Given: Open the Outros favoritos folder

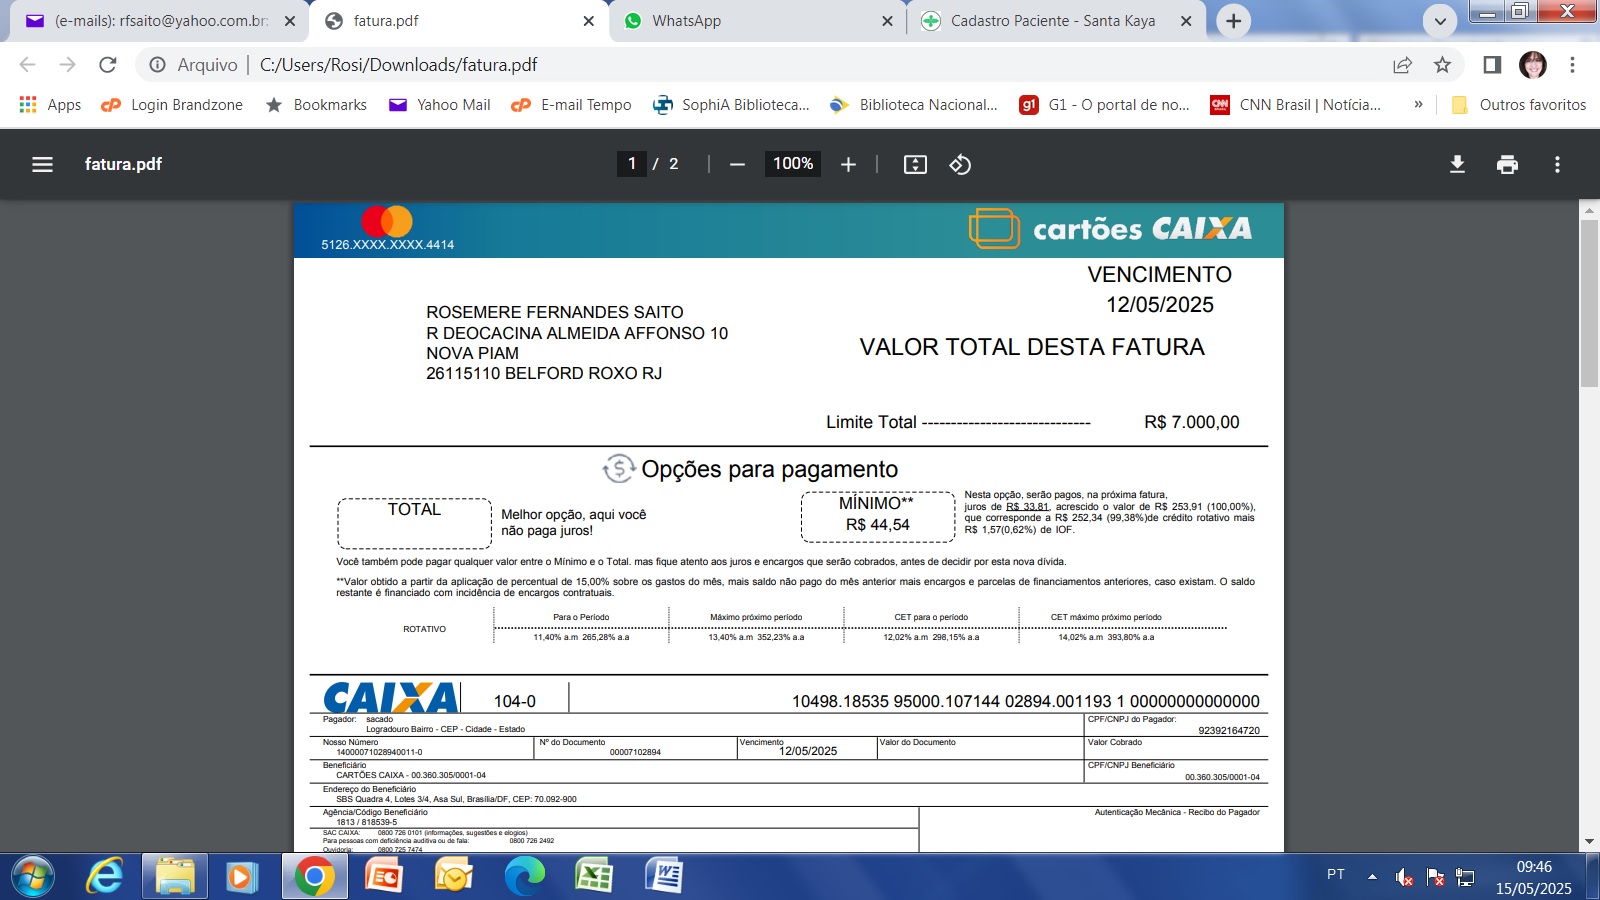Looking at the screenshot, I should click(x=1519, y=105).
